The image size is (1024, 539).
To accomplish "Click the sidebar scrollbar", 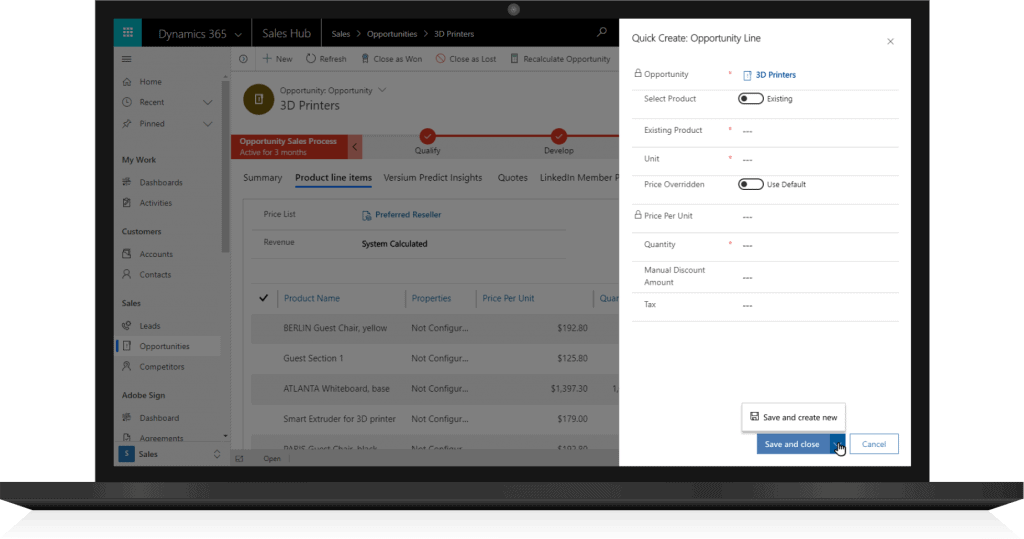I will pos(225,167).
